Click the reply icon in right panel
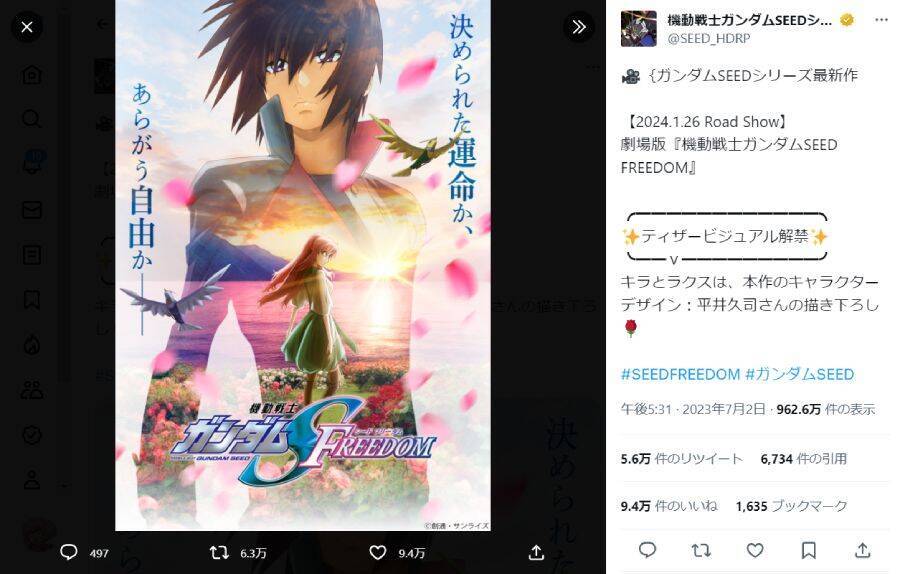The image size is (900, 574). point(647,550)
